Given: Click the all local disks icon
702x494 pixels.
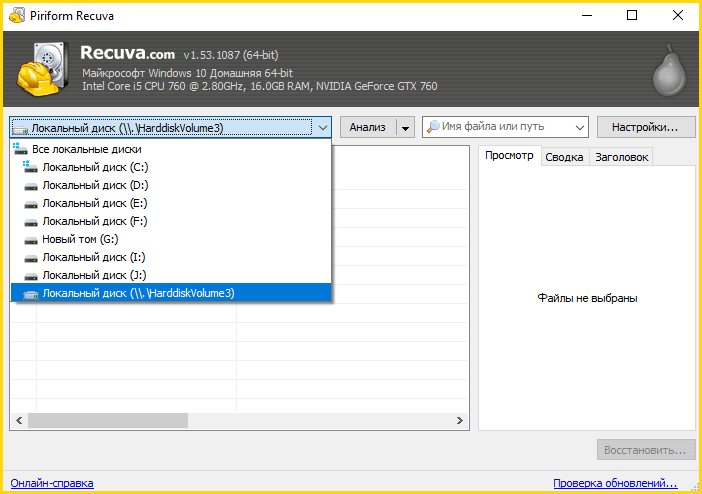Looking at the screenshot, I should coord(20,149).
